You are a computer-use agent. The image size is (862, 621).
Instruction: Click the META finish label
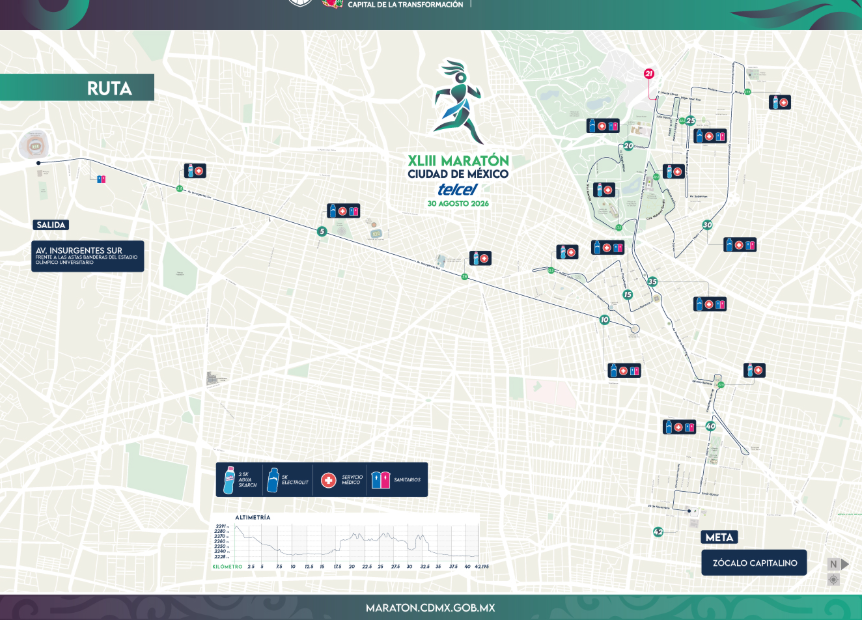[719, 537]
